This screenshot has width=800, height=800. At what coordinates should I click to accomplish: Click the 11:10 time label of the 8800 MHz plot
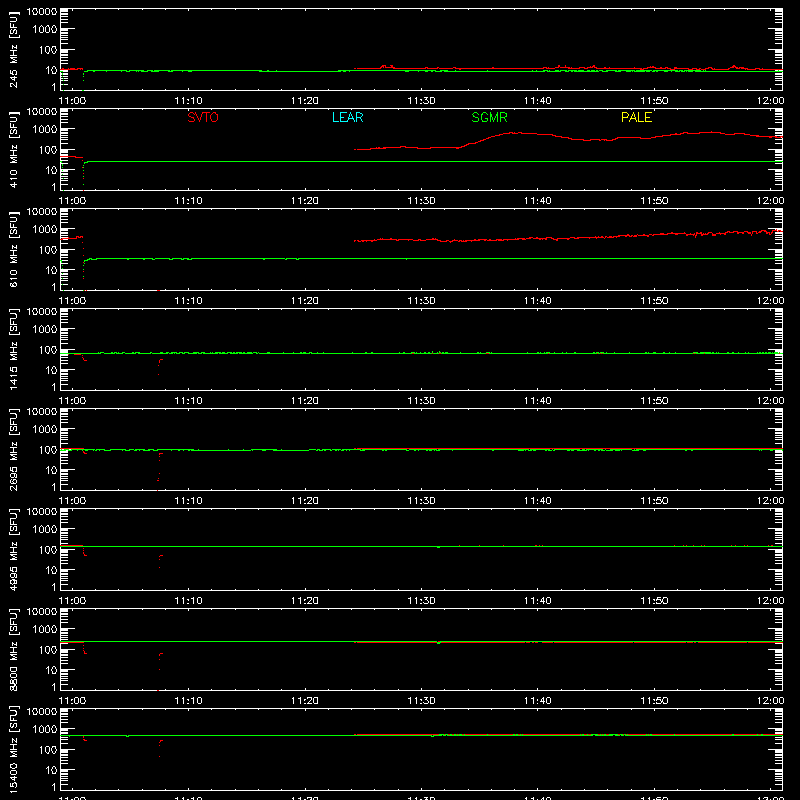click(188, 701)
